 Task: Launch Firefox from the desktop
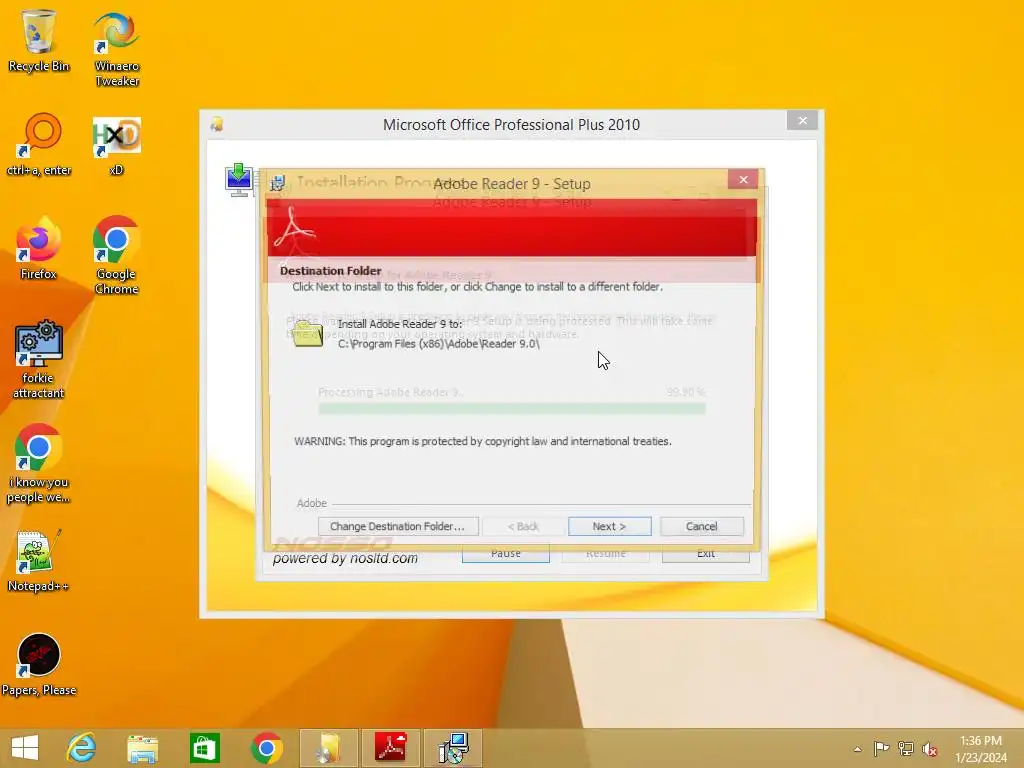[x=39, y=249]
